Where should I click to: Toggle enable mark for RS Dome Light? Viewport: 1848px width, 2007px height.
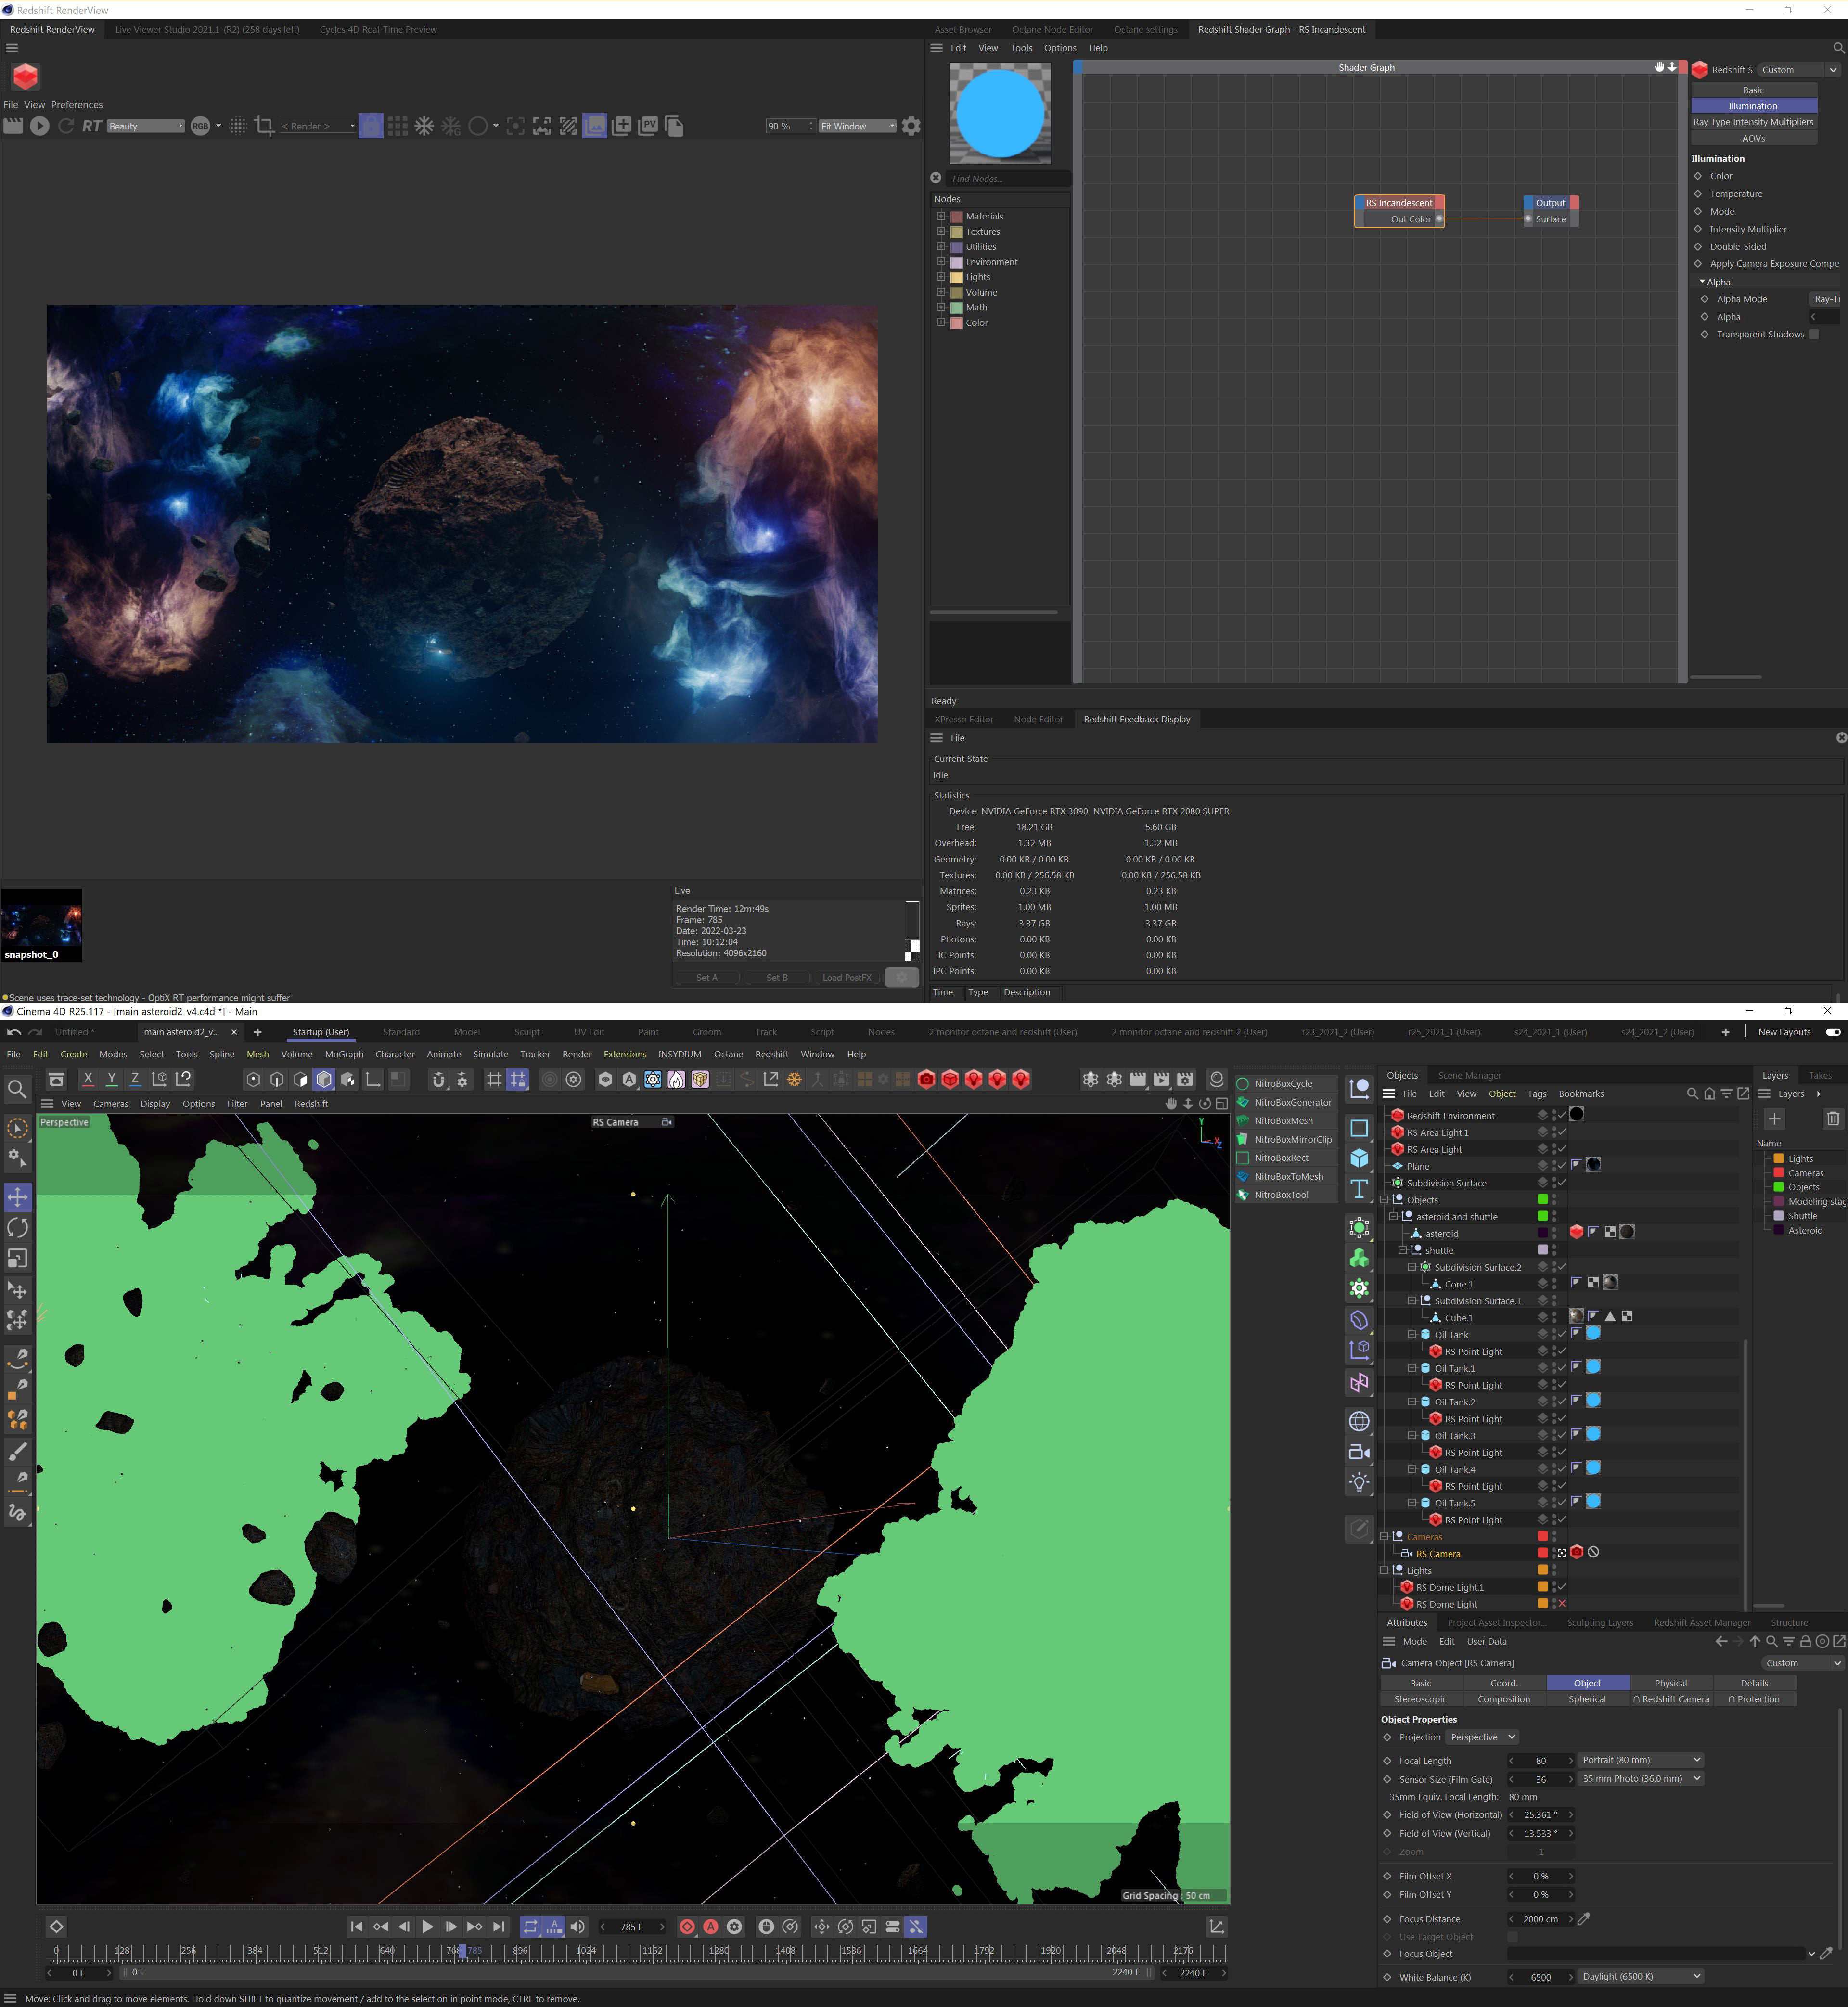1561,1604
